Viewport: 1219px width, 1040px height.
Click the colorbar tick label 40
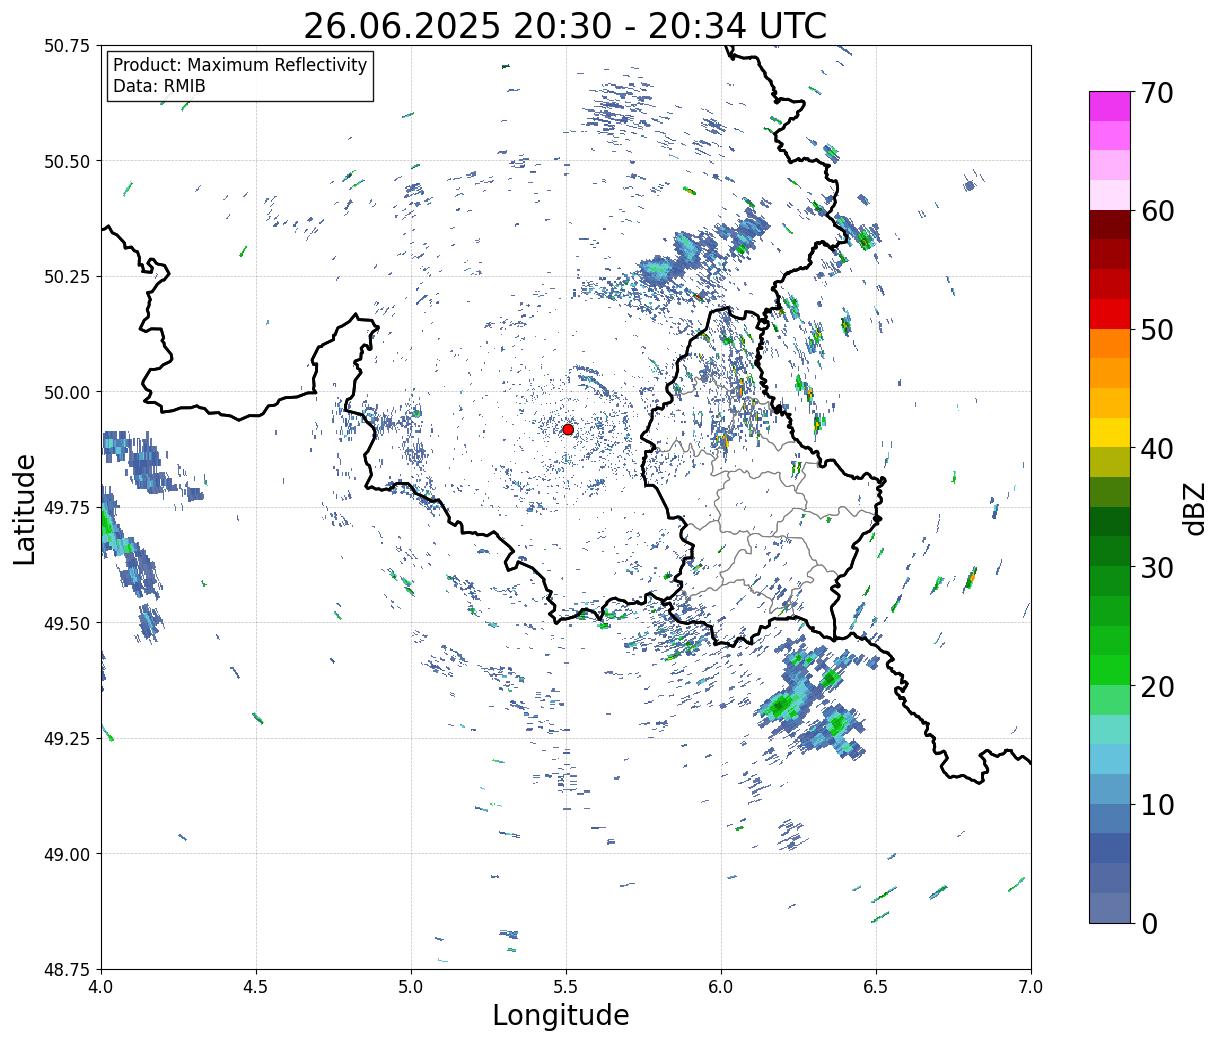click(x=1157, y=449)
